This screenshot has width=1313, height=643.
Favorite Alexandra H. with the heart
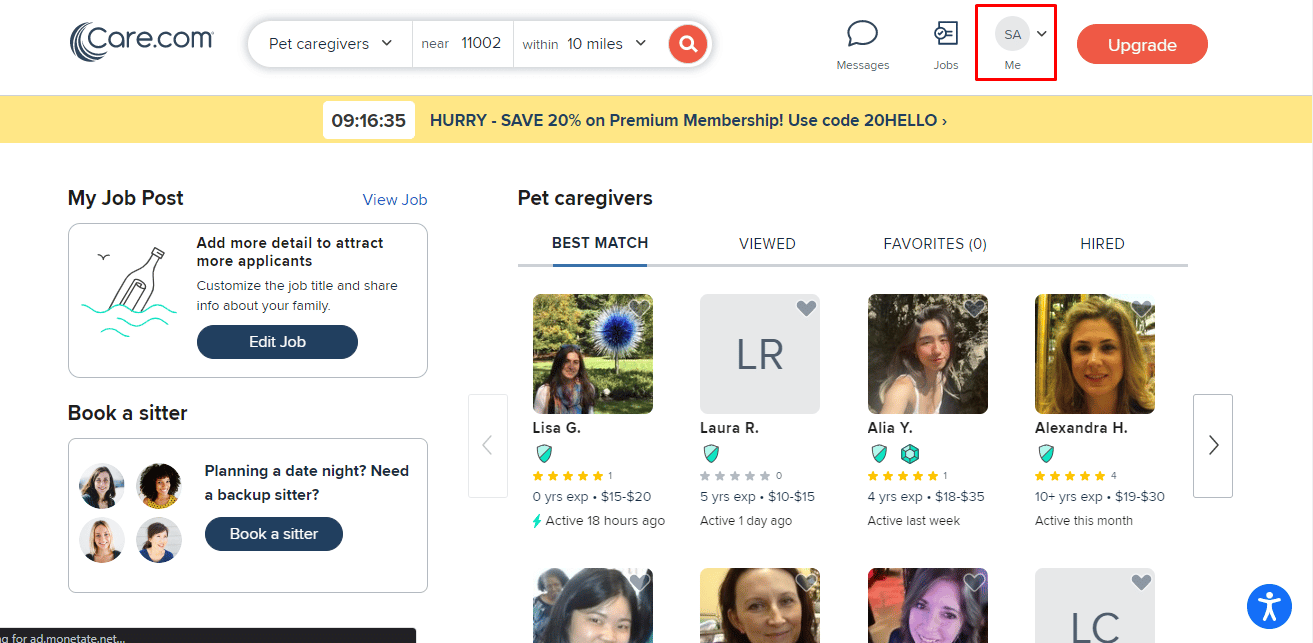coord(1141,308)
